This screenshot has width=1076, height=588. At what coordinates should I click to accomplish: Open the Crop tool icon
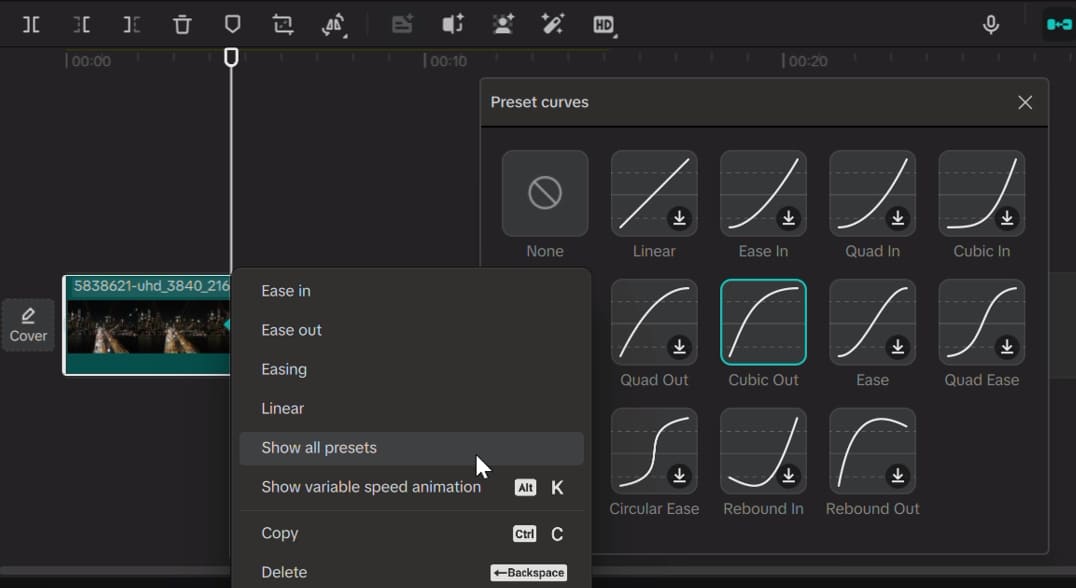tap(283, 25)
